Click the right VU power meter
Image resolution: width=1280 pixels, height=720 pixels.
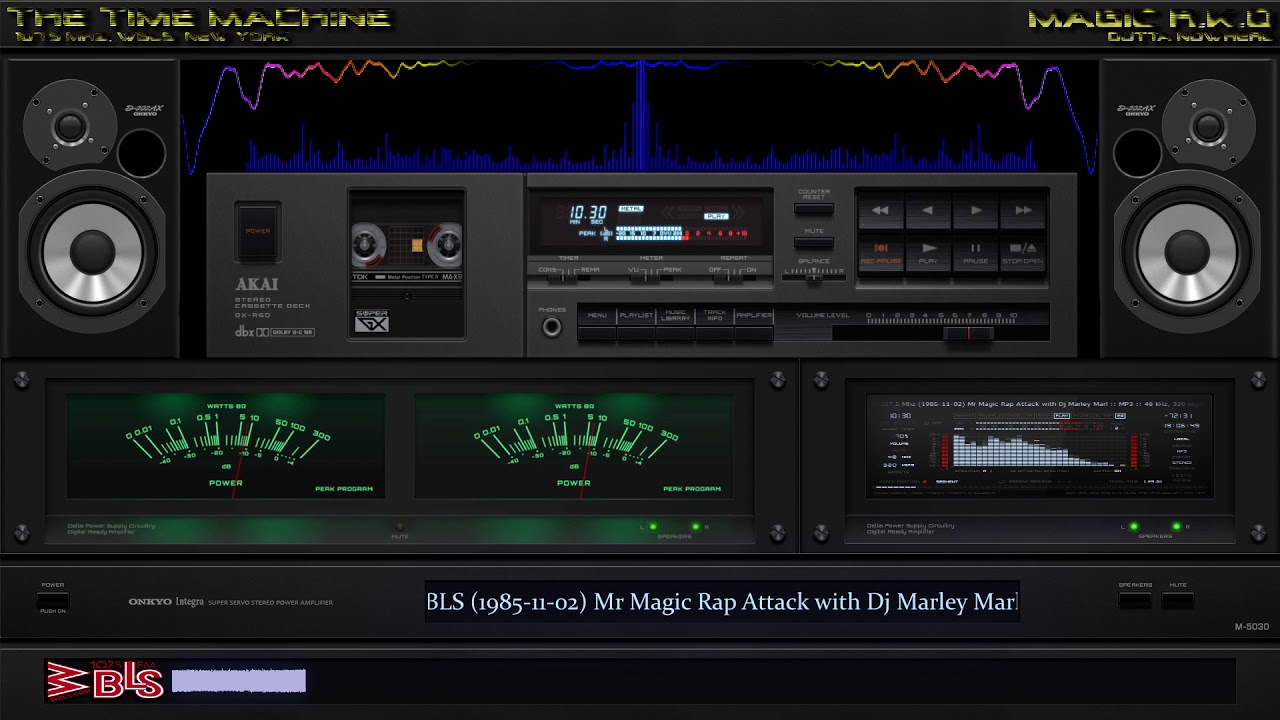pos(574,445)
